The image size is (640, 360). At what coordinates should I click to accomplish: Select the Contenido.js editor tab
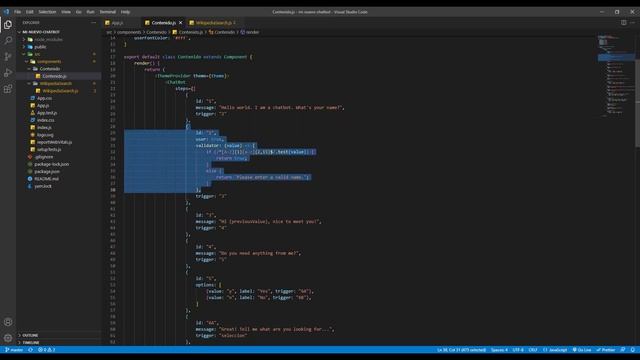163,23
